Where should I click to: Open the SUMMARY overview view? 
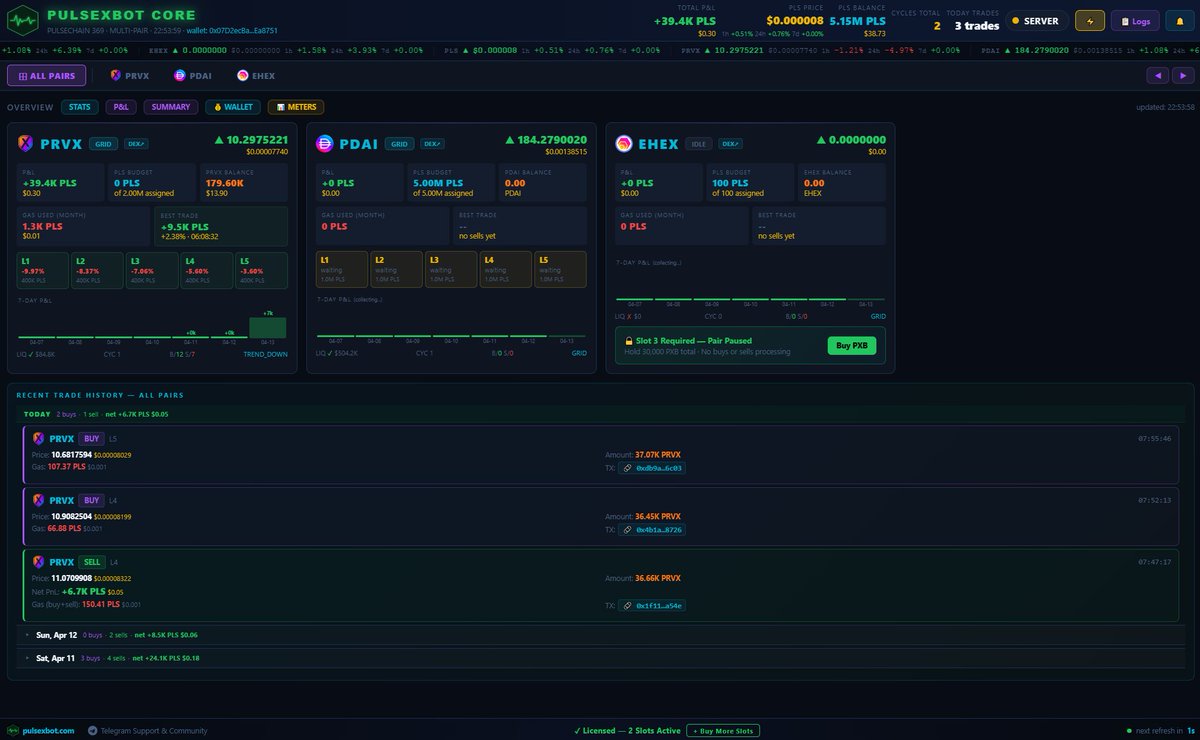[171, 107]
